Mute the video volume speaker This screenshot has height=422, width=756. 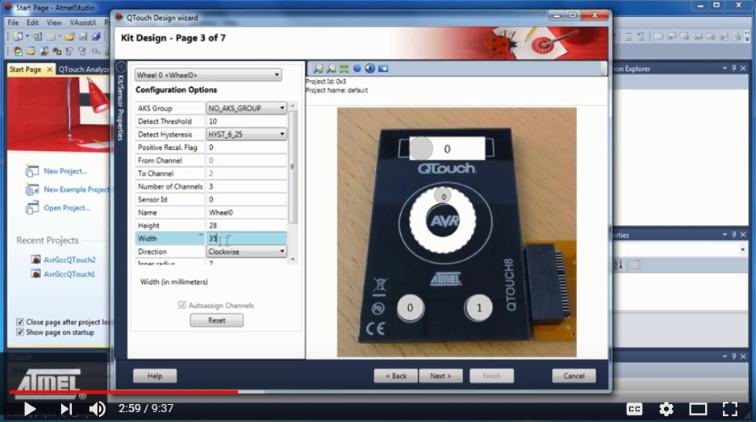coord(97,408)
